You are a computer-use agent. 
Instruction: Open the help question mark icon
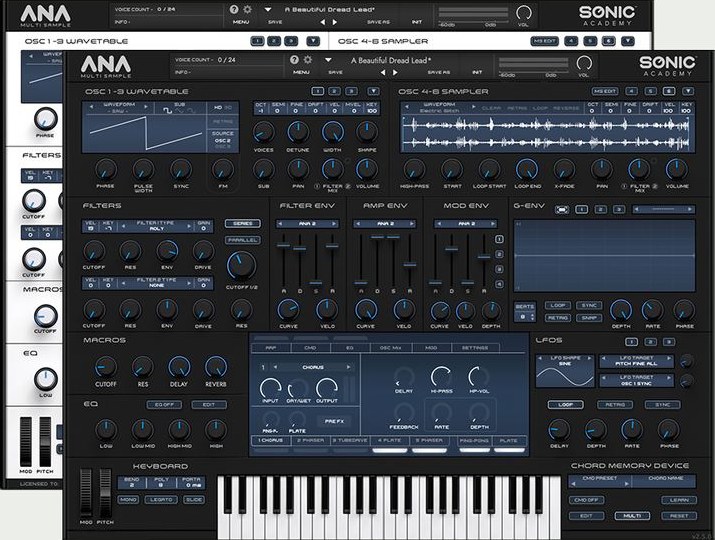pyautogui.click(x=295, y=60)
